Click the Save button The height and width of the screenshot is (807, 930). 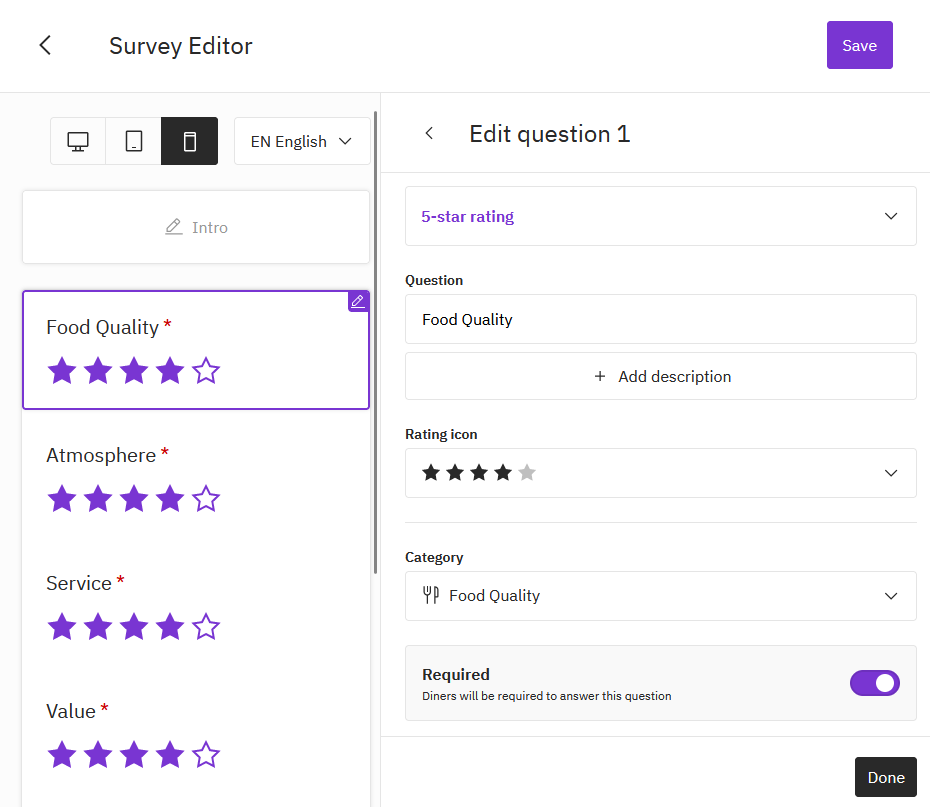859,45
